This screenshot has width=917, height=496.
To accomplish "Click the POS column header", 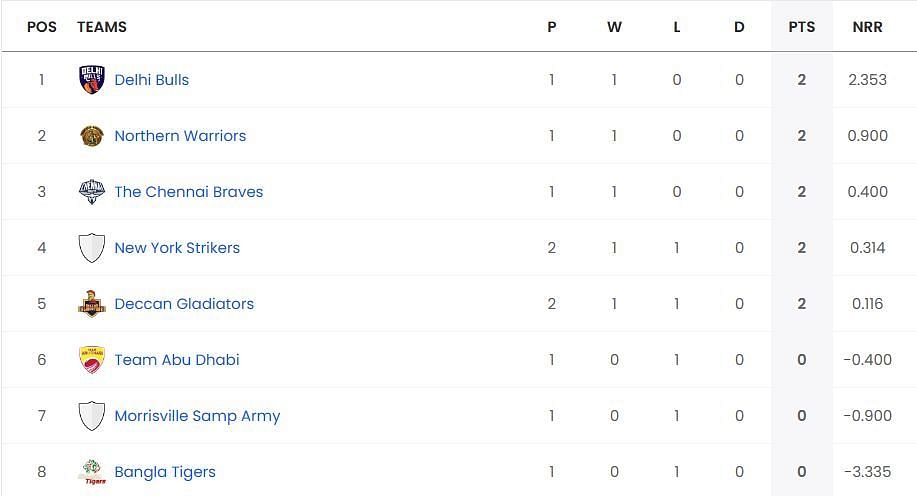I will click(x=42, y=27).
